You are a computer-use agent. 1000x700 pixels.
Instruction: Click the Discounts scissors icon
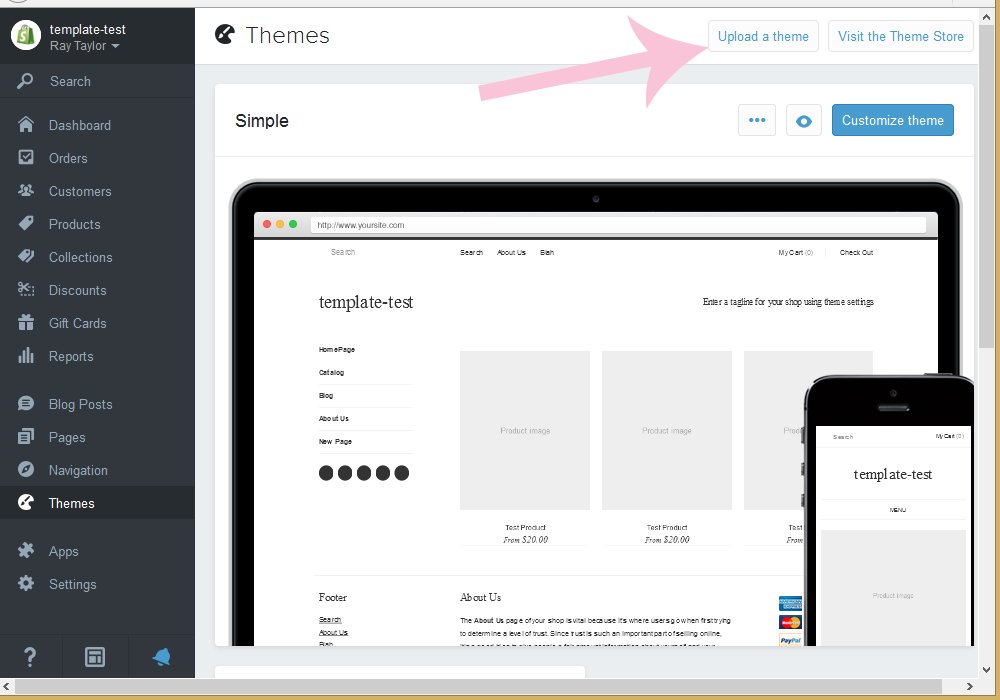click(26, 289)
